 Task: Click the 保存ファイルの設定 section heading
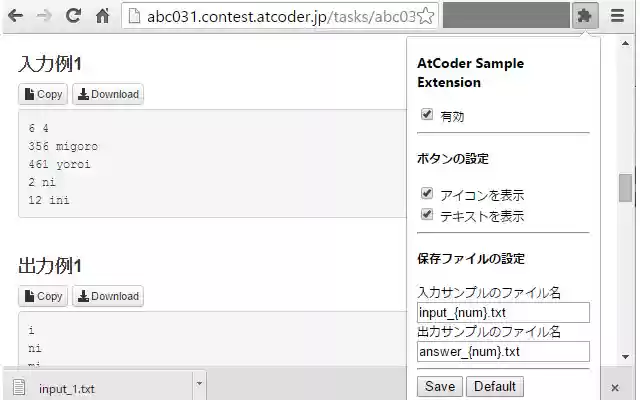pos(471,259)
